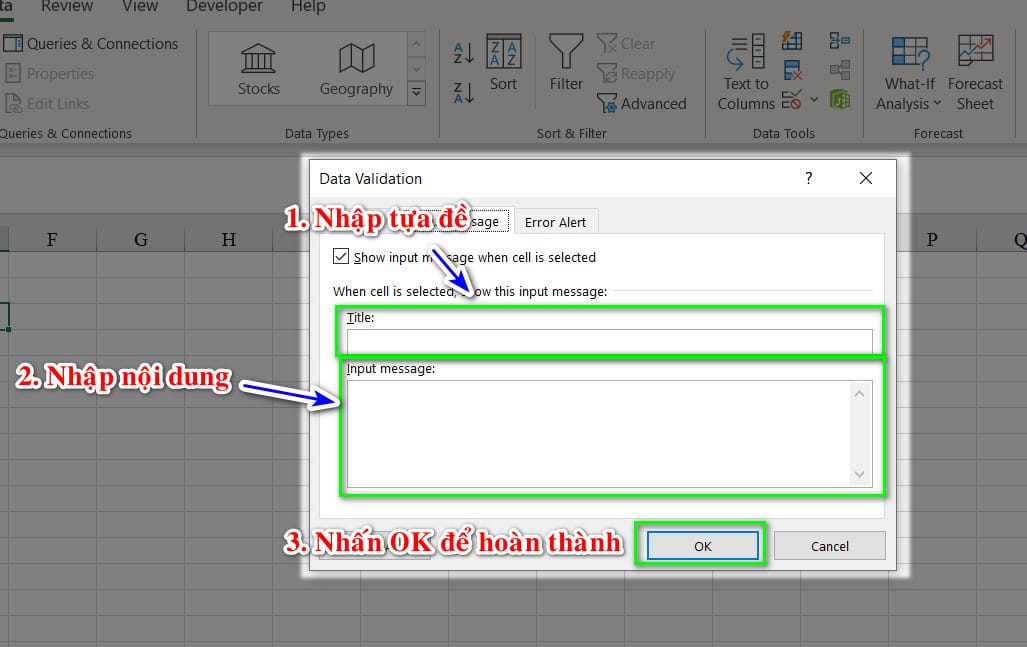
Task: Expand the Data Types gallery
Action: 417,93
